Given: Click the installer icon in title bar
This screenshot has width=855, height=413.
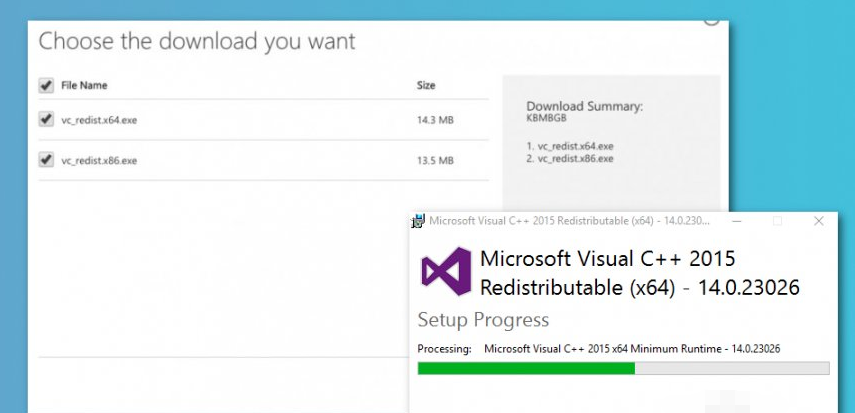Looking at the screenshot, I should pos(420,221).
